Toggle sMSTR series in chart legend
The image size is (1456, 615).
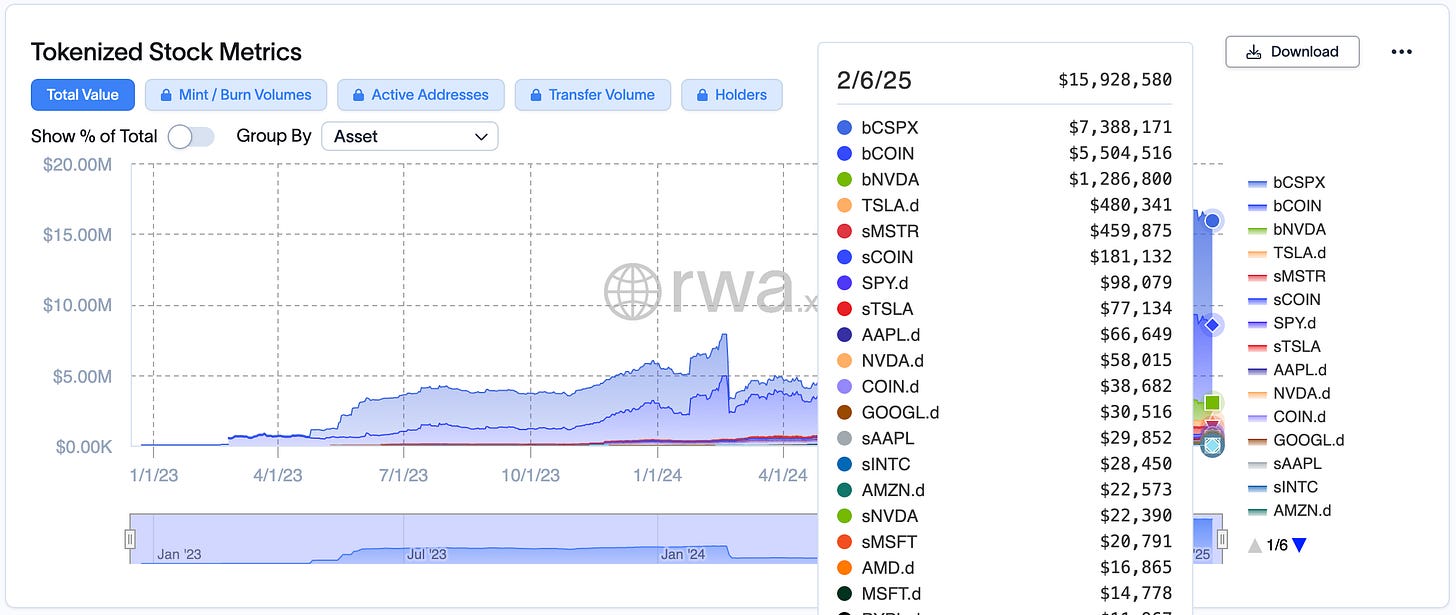click(1287, 276)
